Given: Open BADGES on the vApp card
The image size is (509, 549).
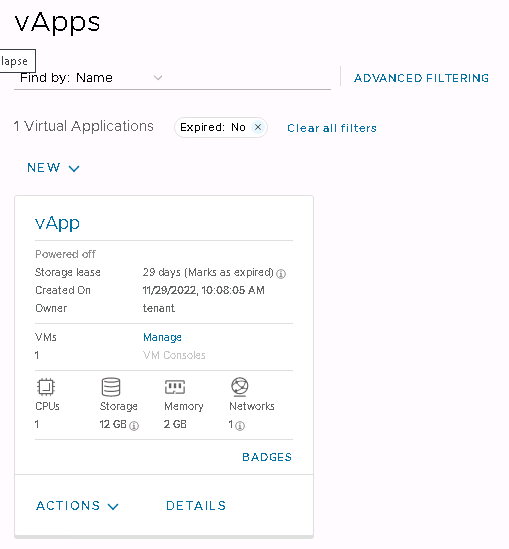Looking at the screenshot, I should tap(267, 457).
